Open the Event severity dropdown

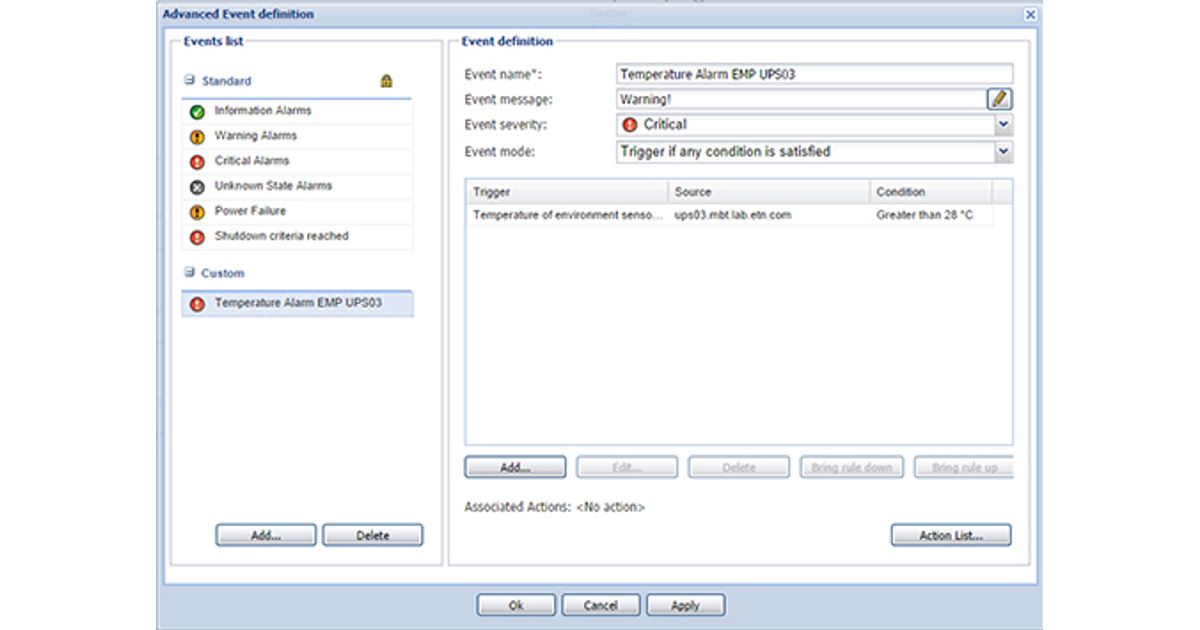(1003, 125)
